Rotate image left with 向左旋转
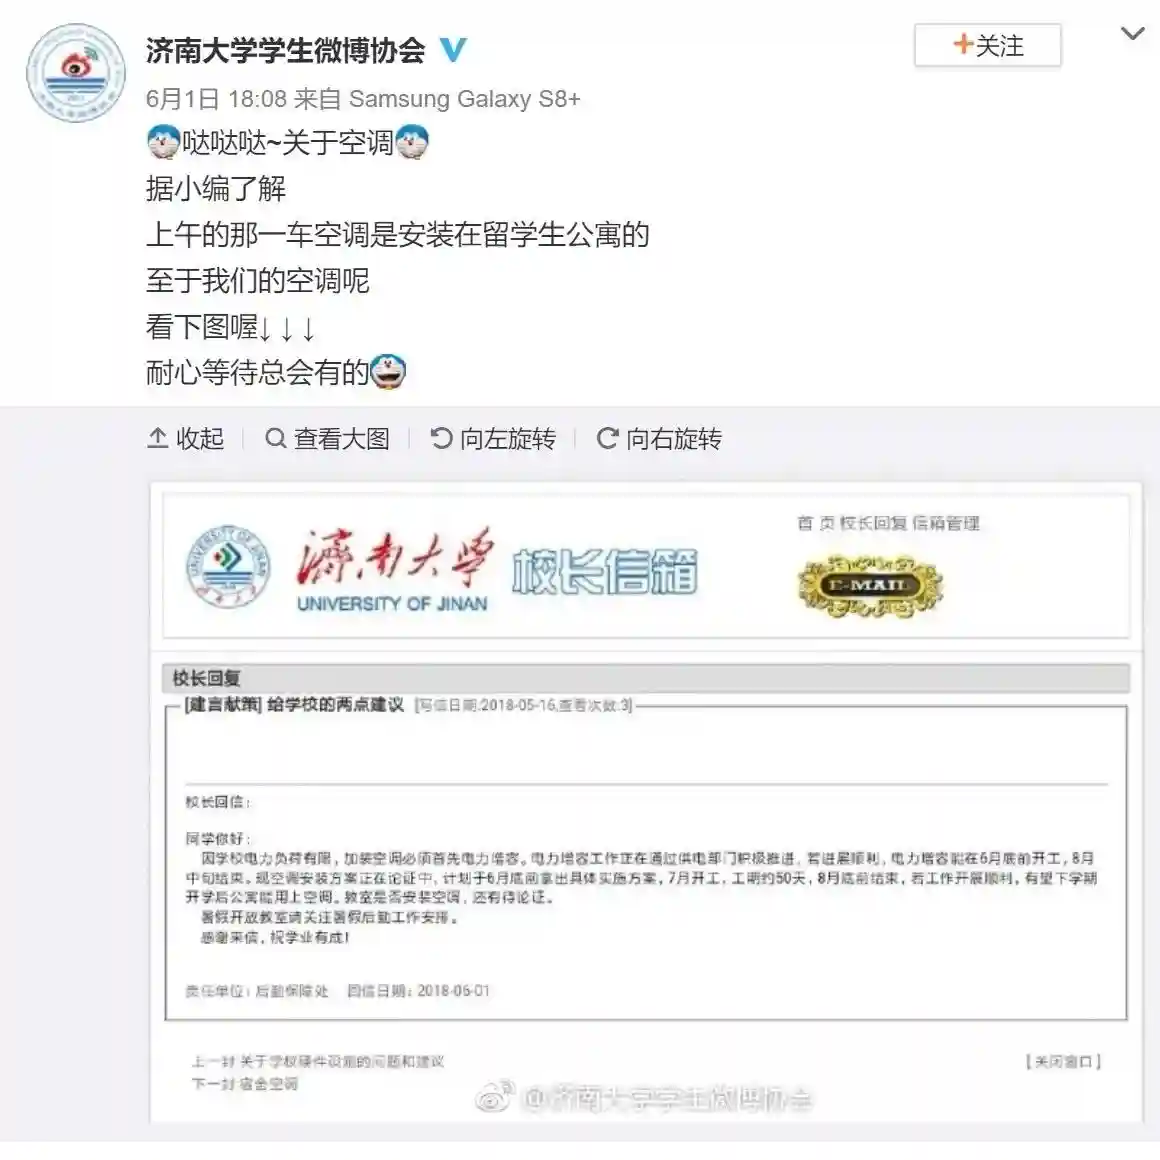Screen dimensions: 1160x1160 tap(493, 439)
